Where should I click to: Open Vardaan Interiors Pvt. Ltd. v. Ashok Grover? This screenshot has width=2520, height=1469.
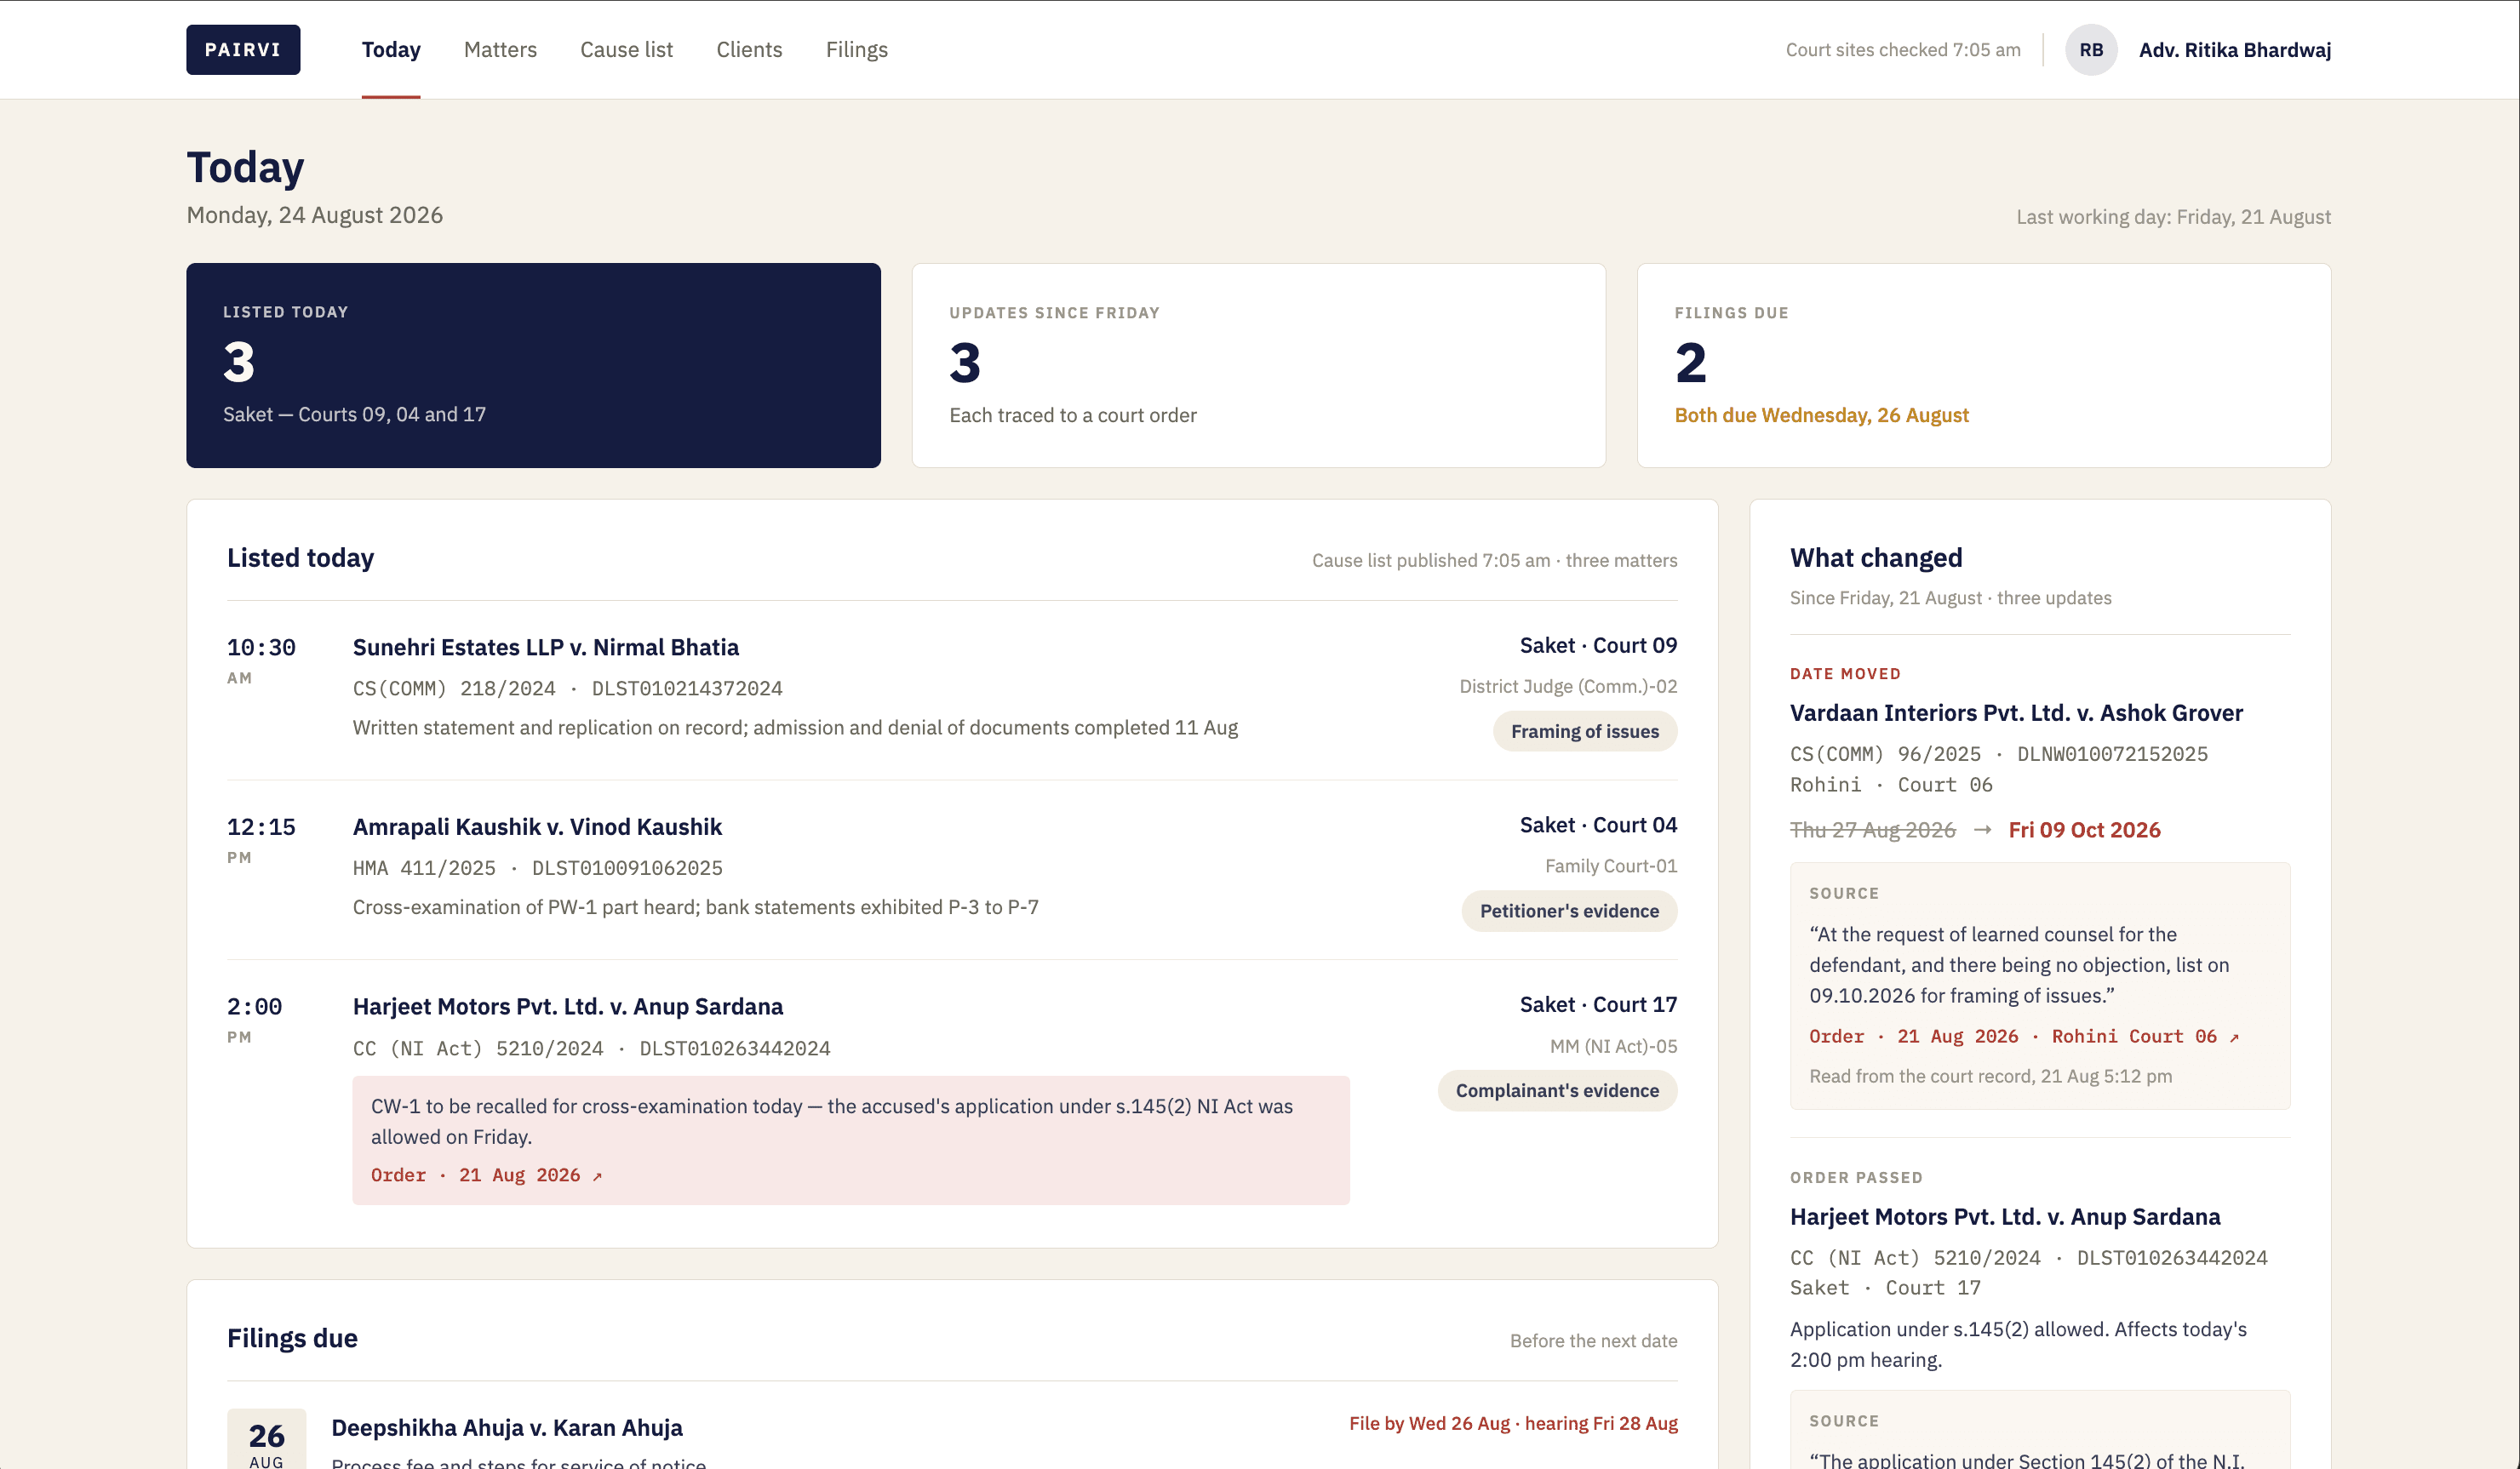point(2016,713)
